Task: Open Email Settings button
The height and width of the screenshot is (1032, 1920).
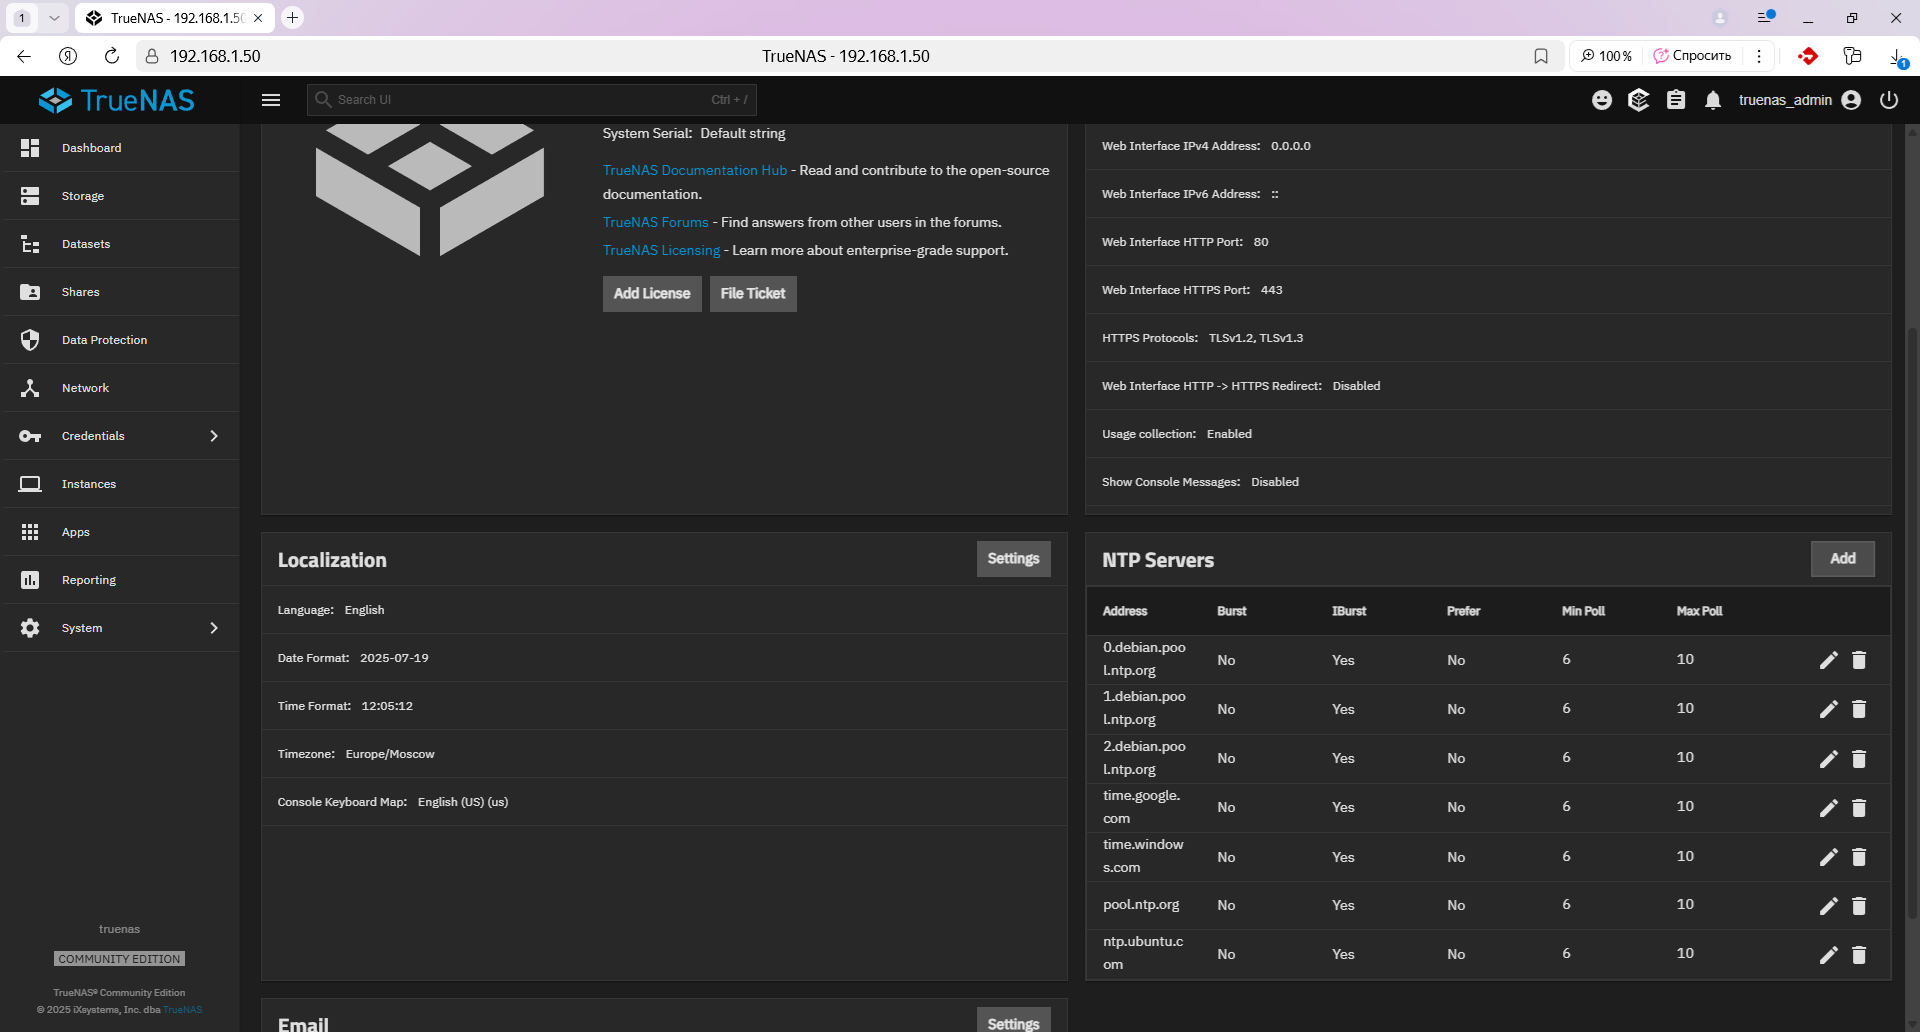Action: (x=1013, y=1020)
